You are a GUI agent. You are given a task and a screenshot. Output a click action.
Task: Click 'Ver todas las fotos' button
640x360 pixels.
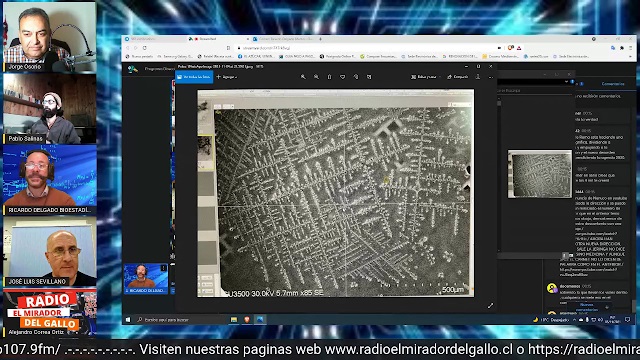pyautogui.click(x=194, y=77)
